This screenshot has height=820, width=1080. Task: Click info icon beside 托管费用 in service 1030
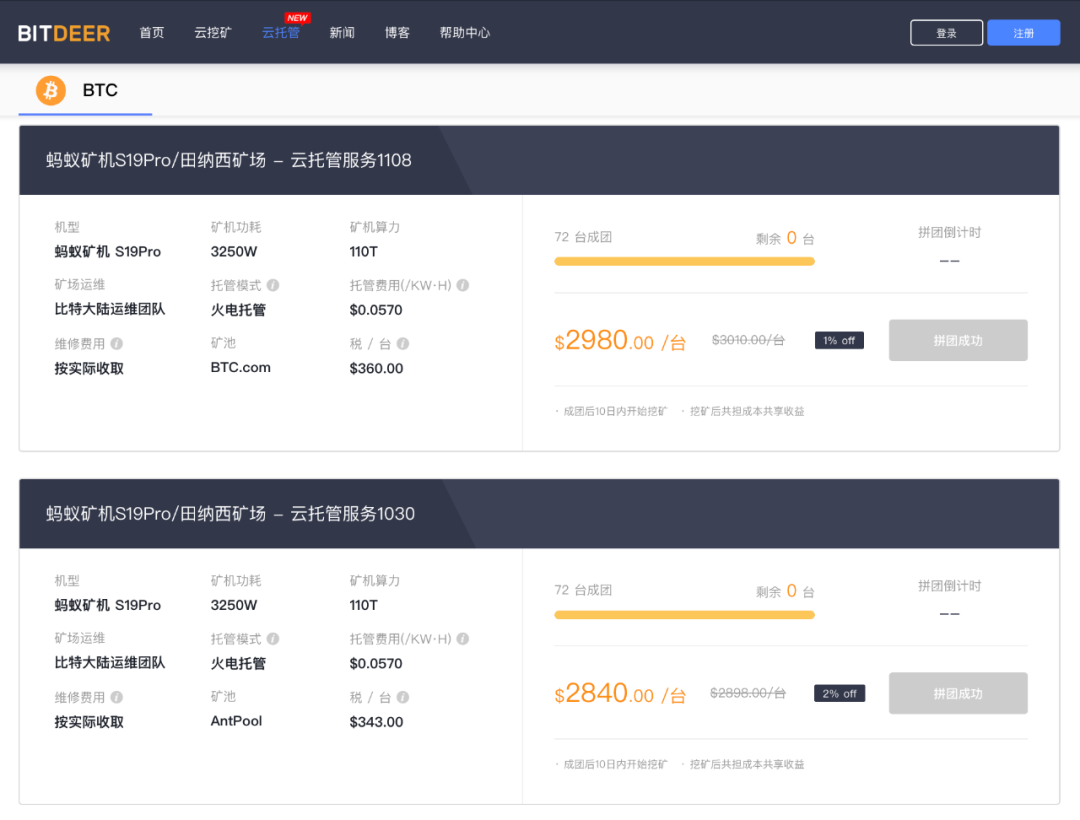click(463, 638)
